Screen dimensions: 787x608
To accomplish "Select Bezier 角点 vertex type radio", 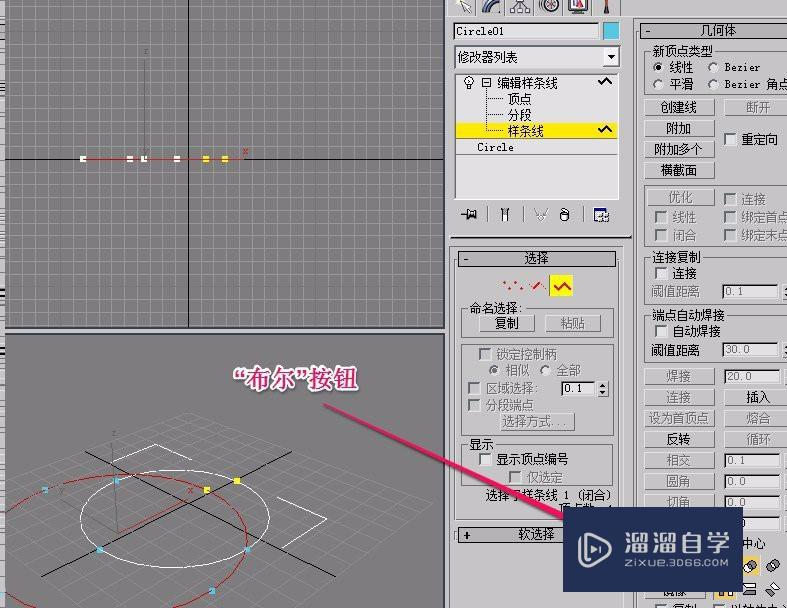I will pyautogui.click(x=713, y=84).
